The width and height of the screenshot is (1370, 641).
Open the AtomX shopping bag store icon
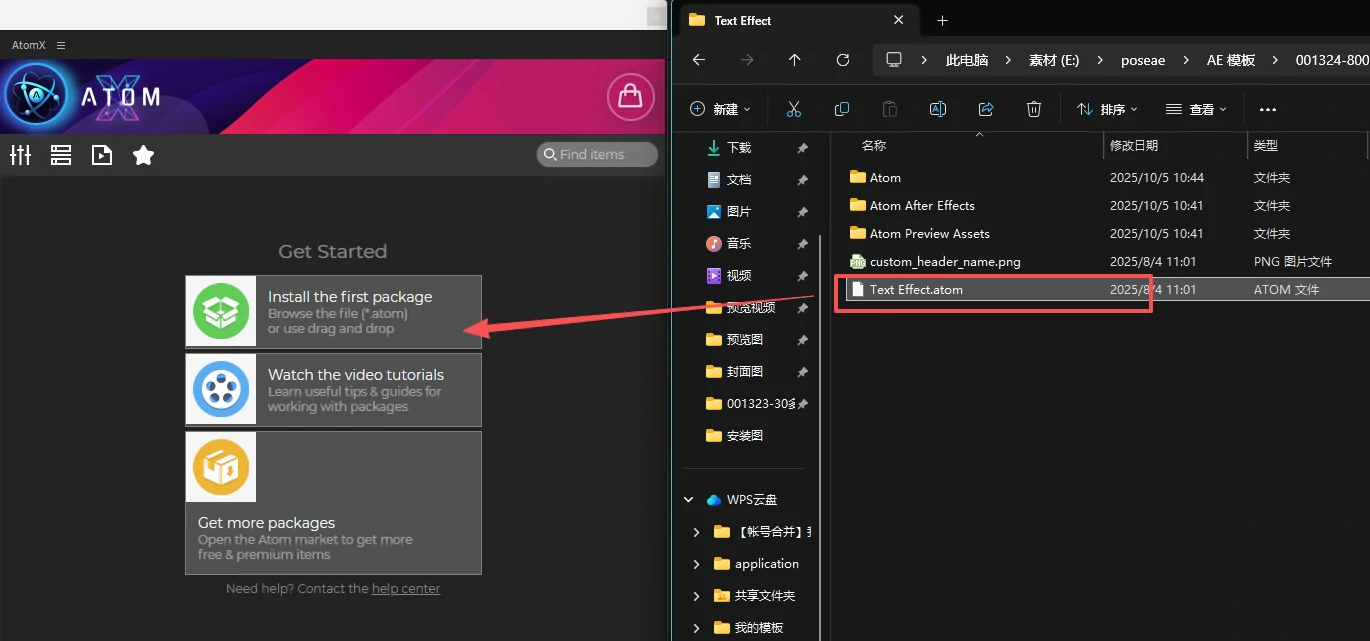pyautogui.click(x=630, y=96)
